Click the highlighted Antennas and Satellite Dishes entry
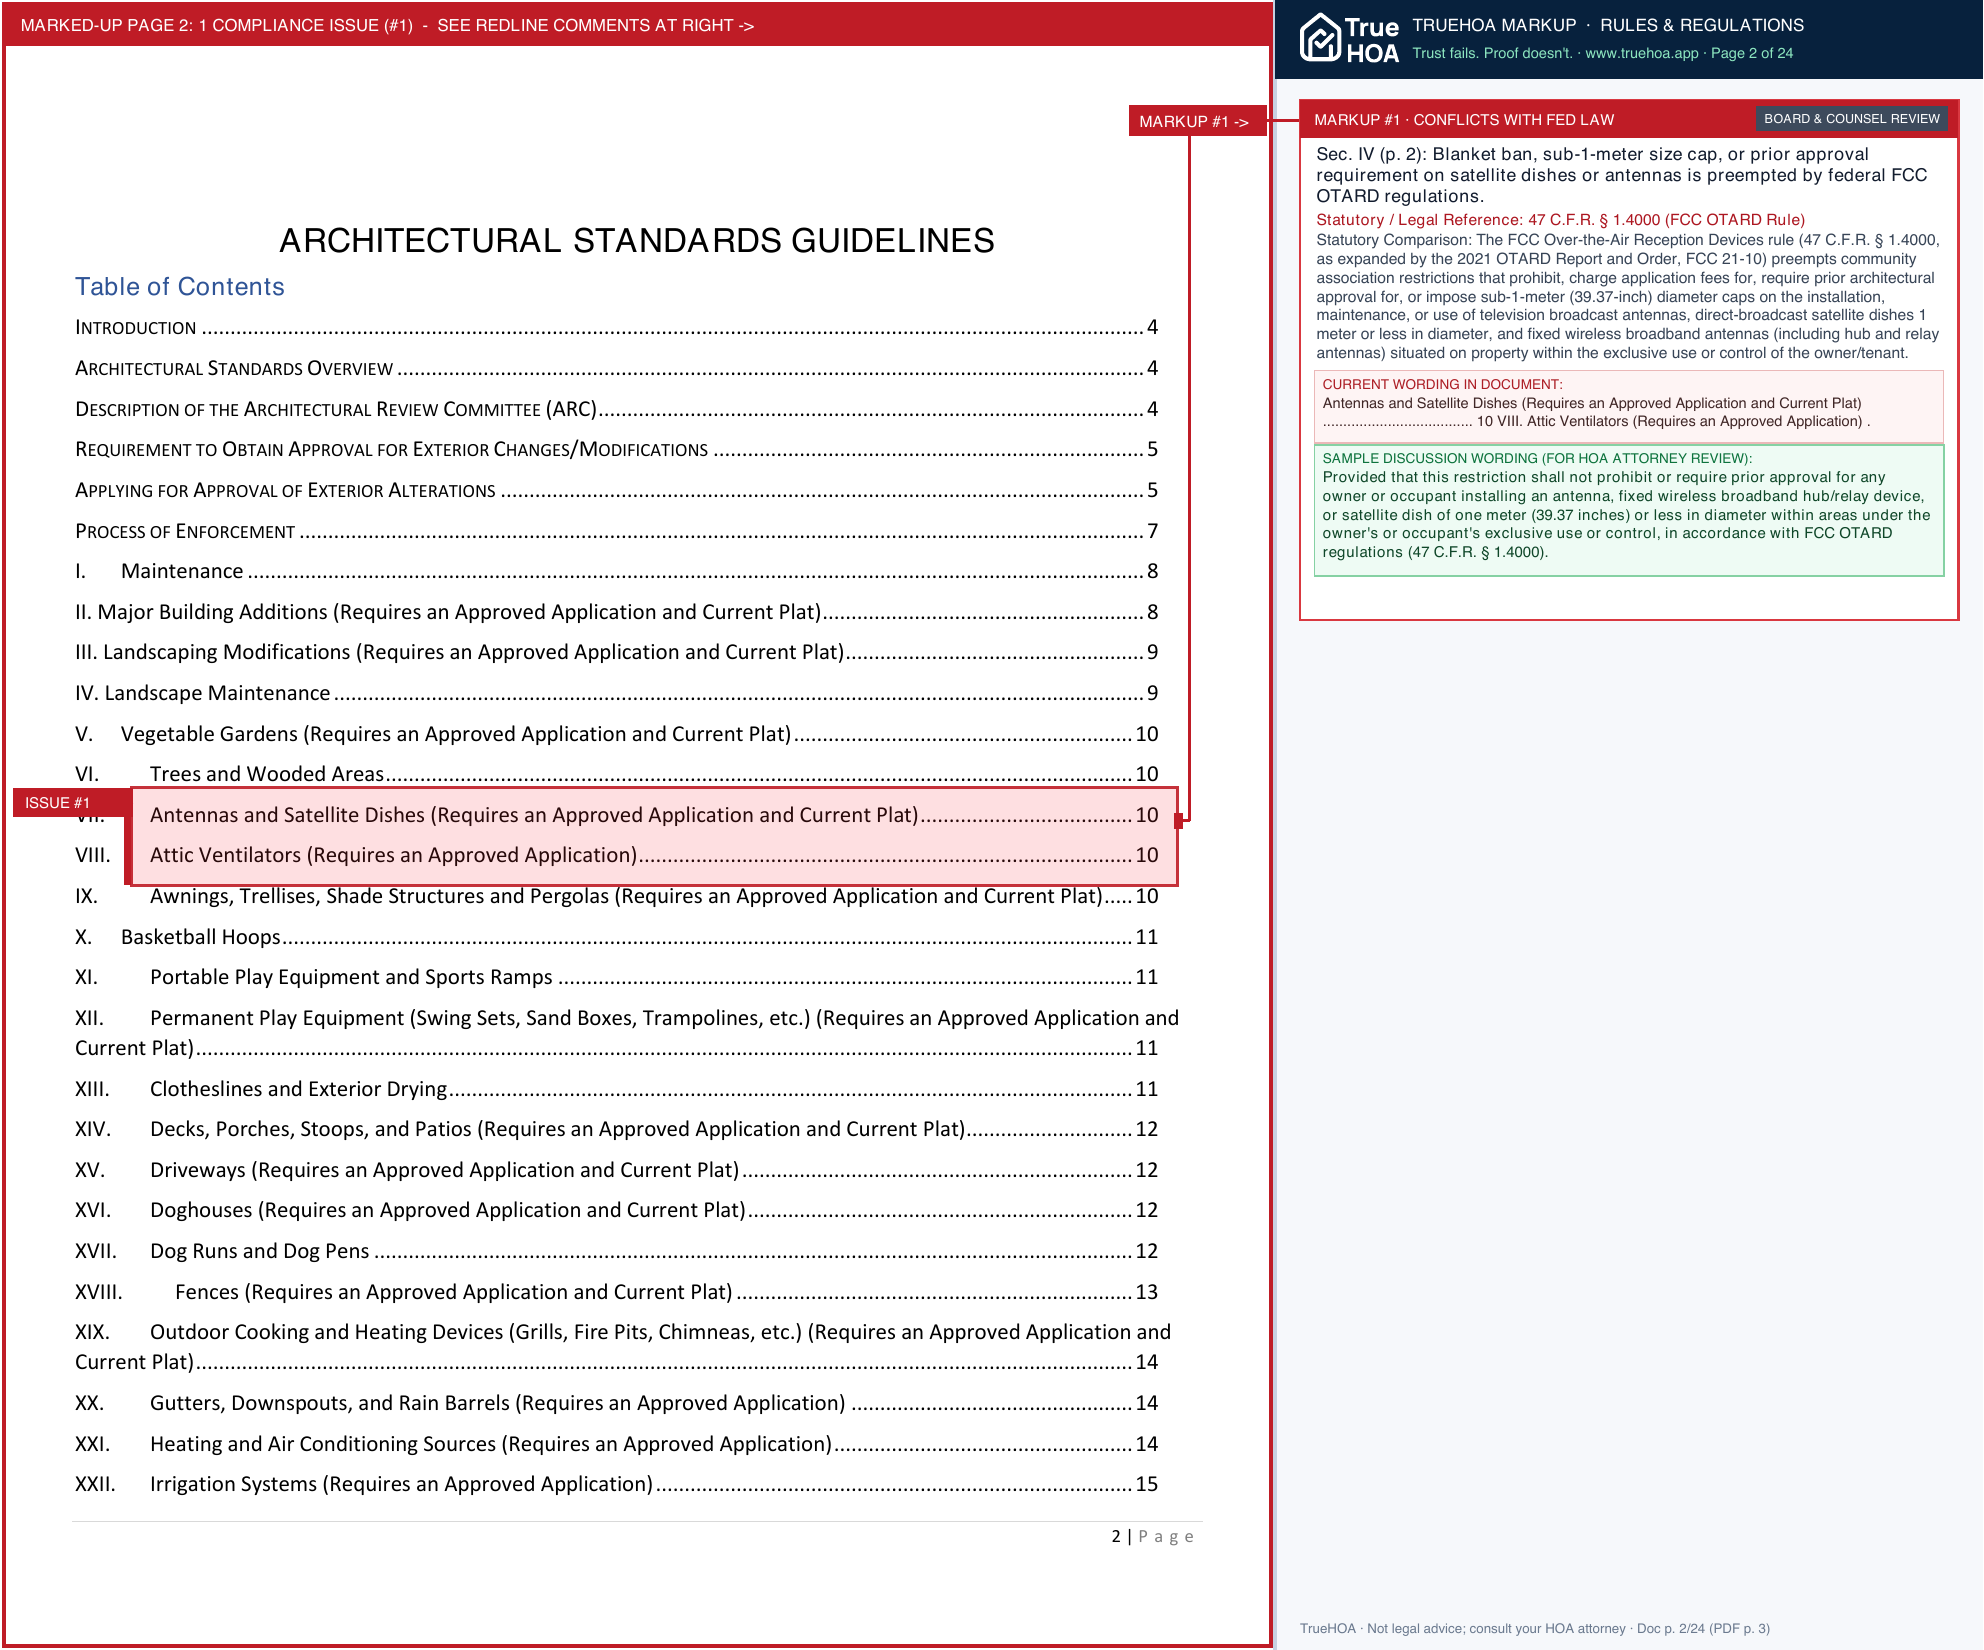The height and width of the screenshot is (1650, 1984). click(x=654, y=815)
